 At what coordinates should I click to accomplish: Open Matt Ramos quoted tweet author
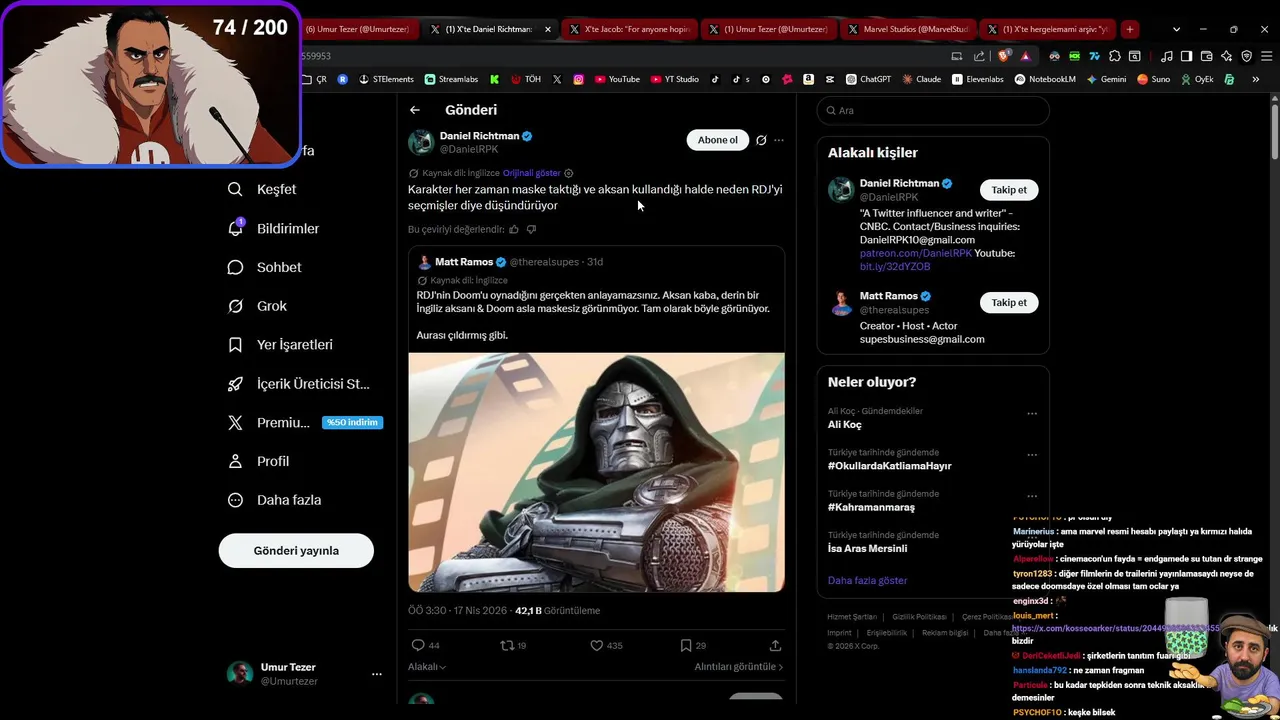464,262
